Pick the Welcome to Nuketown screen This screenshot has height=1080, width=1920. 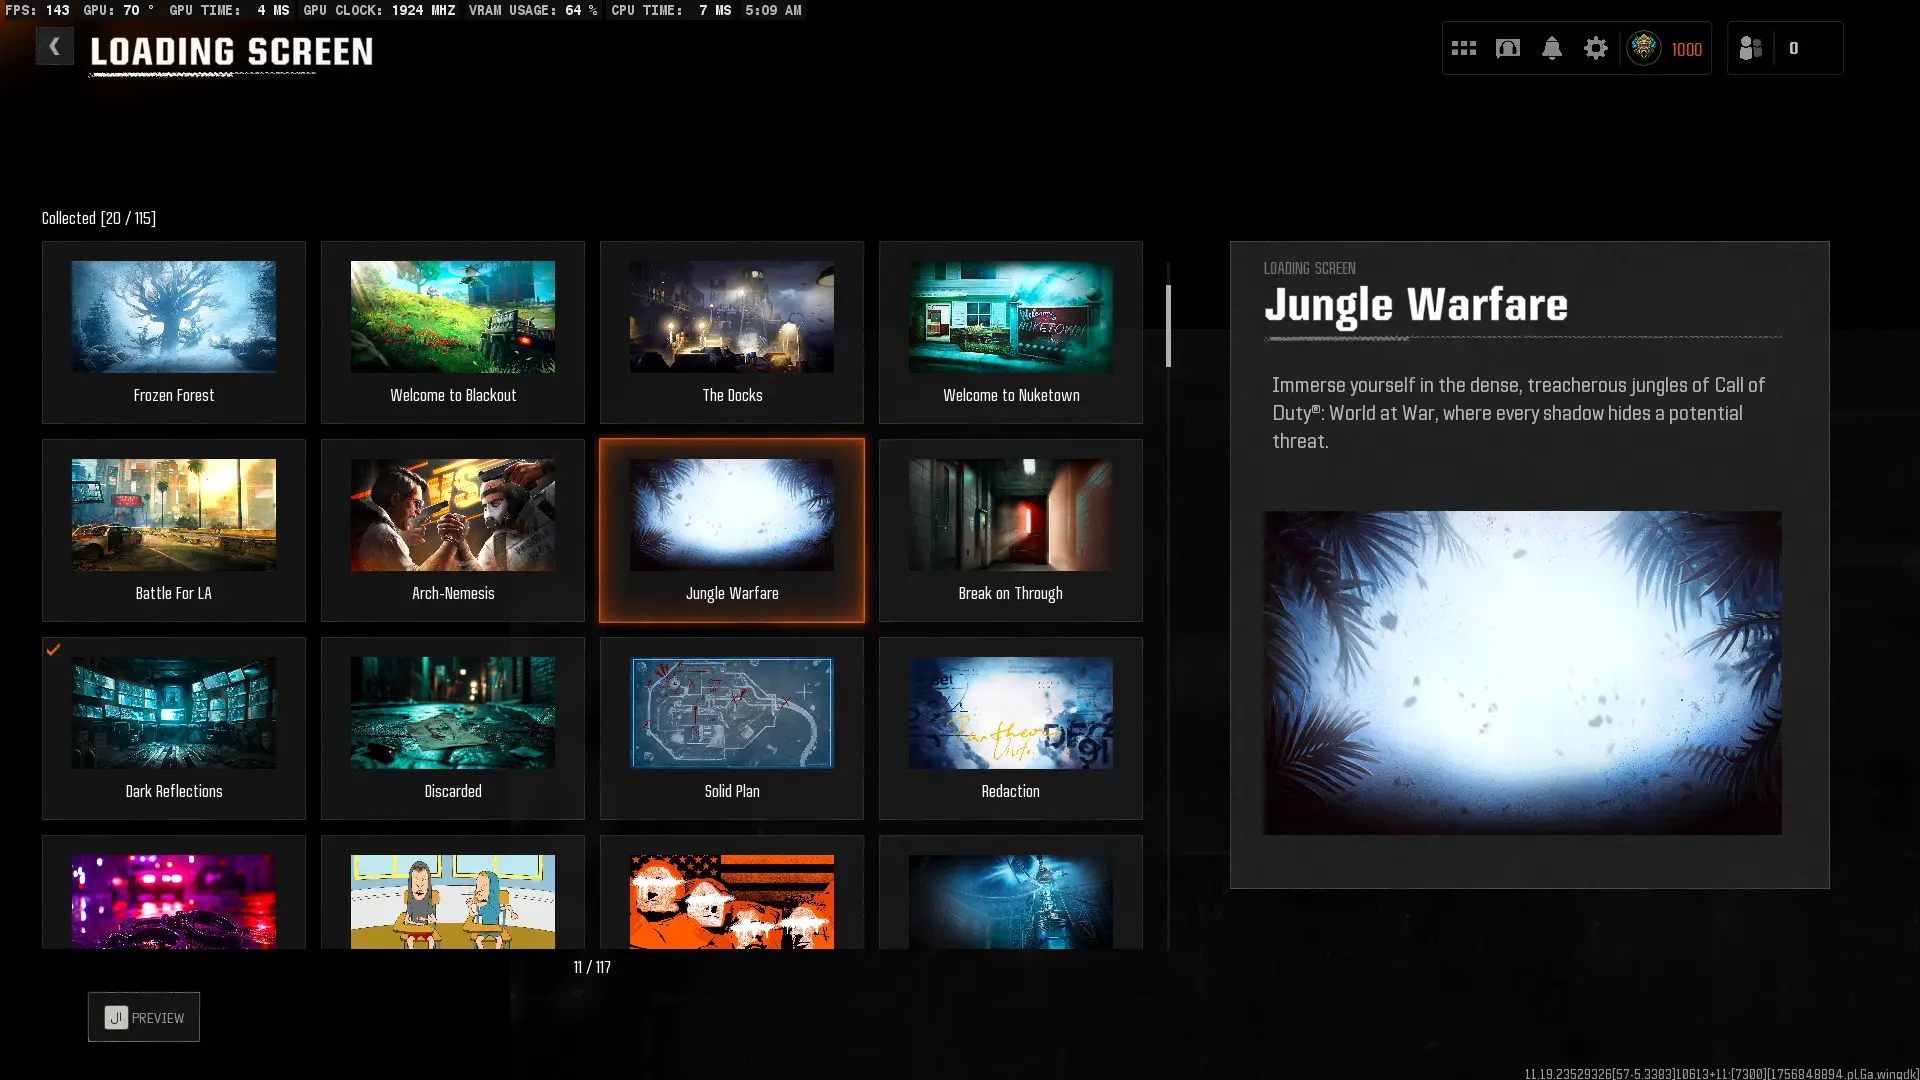click(x=1011, y=332)
